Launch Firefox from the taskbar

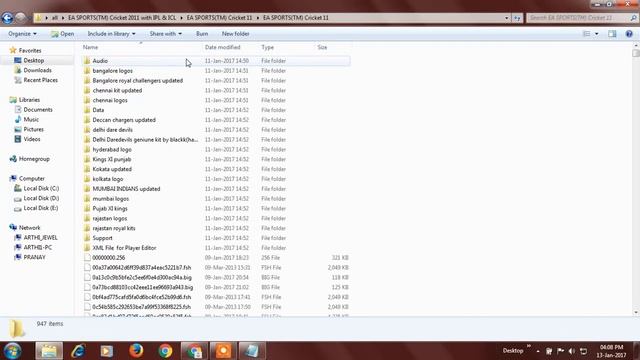coord(136,351)
